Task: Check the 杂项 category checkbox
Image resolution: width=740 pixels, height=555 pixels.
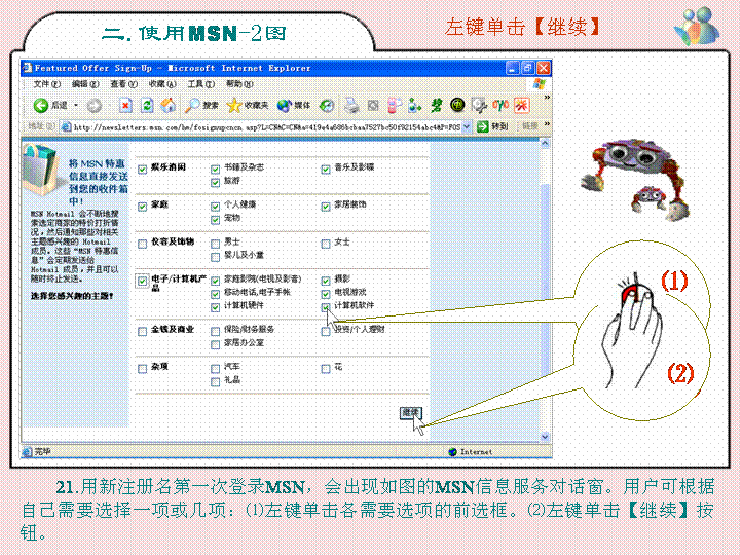Action: click(143, 369)
